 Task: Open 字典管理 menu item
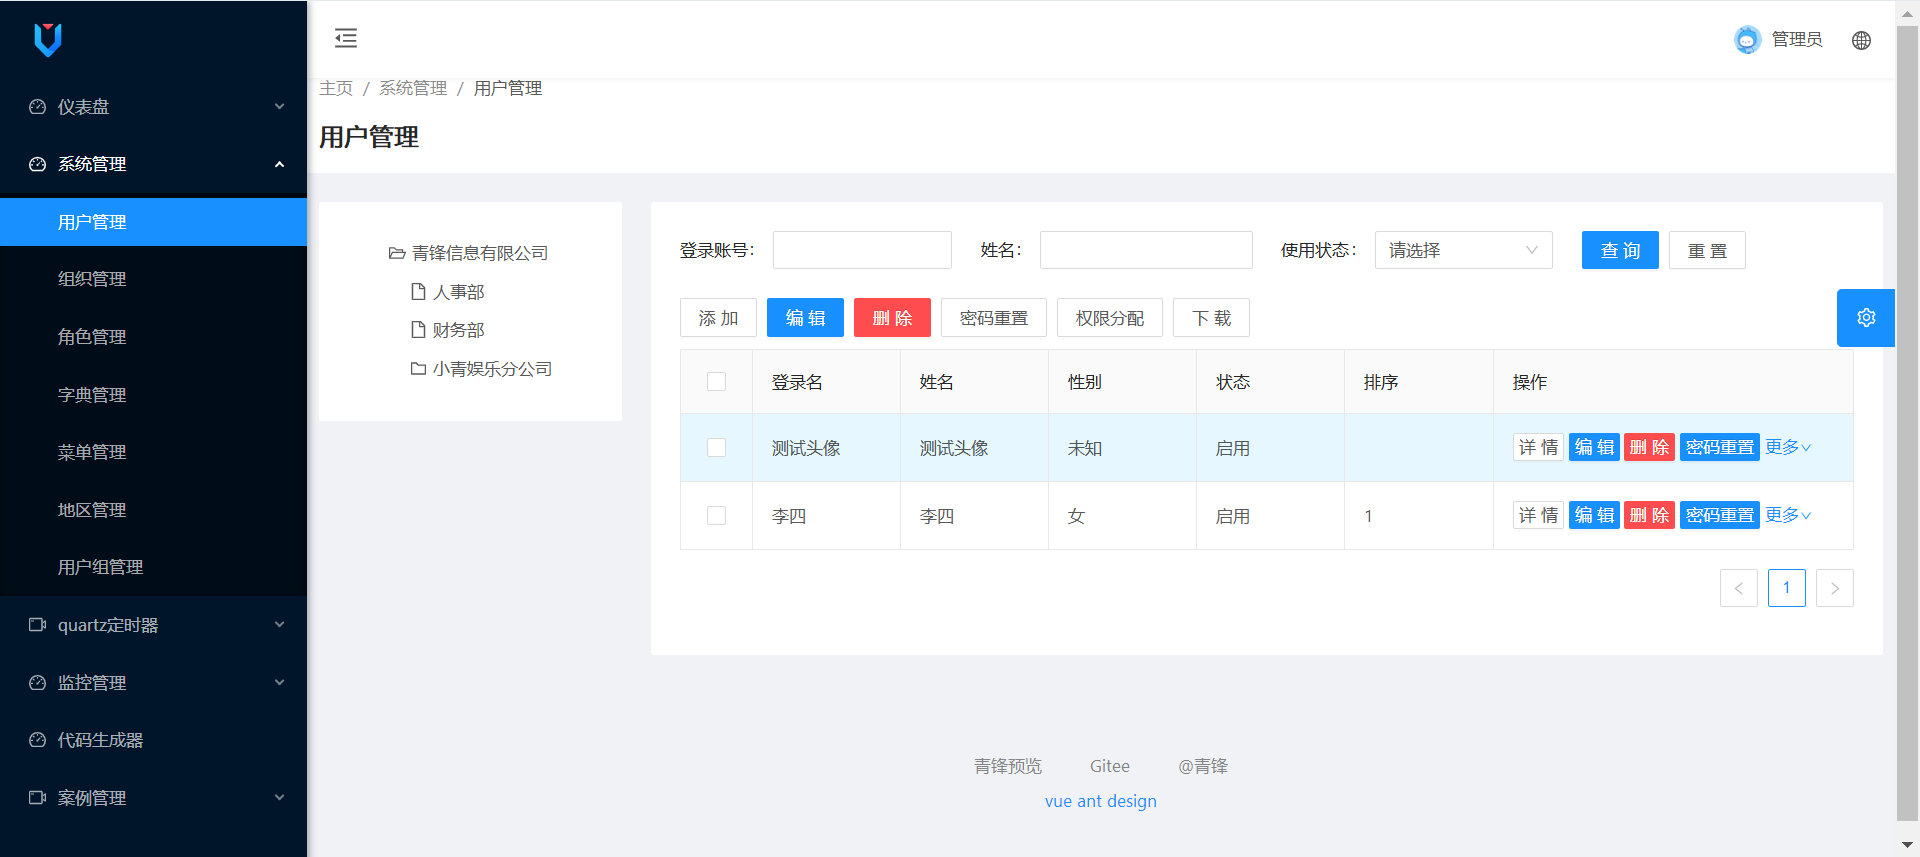[x=153, y=395]
